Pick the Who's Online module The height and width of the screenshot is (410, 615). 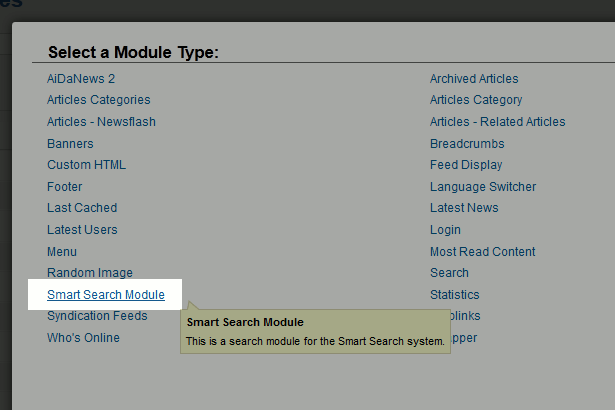[x=83, y=338]
